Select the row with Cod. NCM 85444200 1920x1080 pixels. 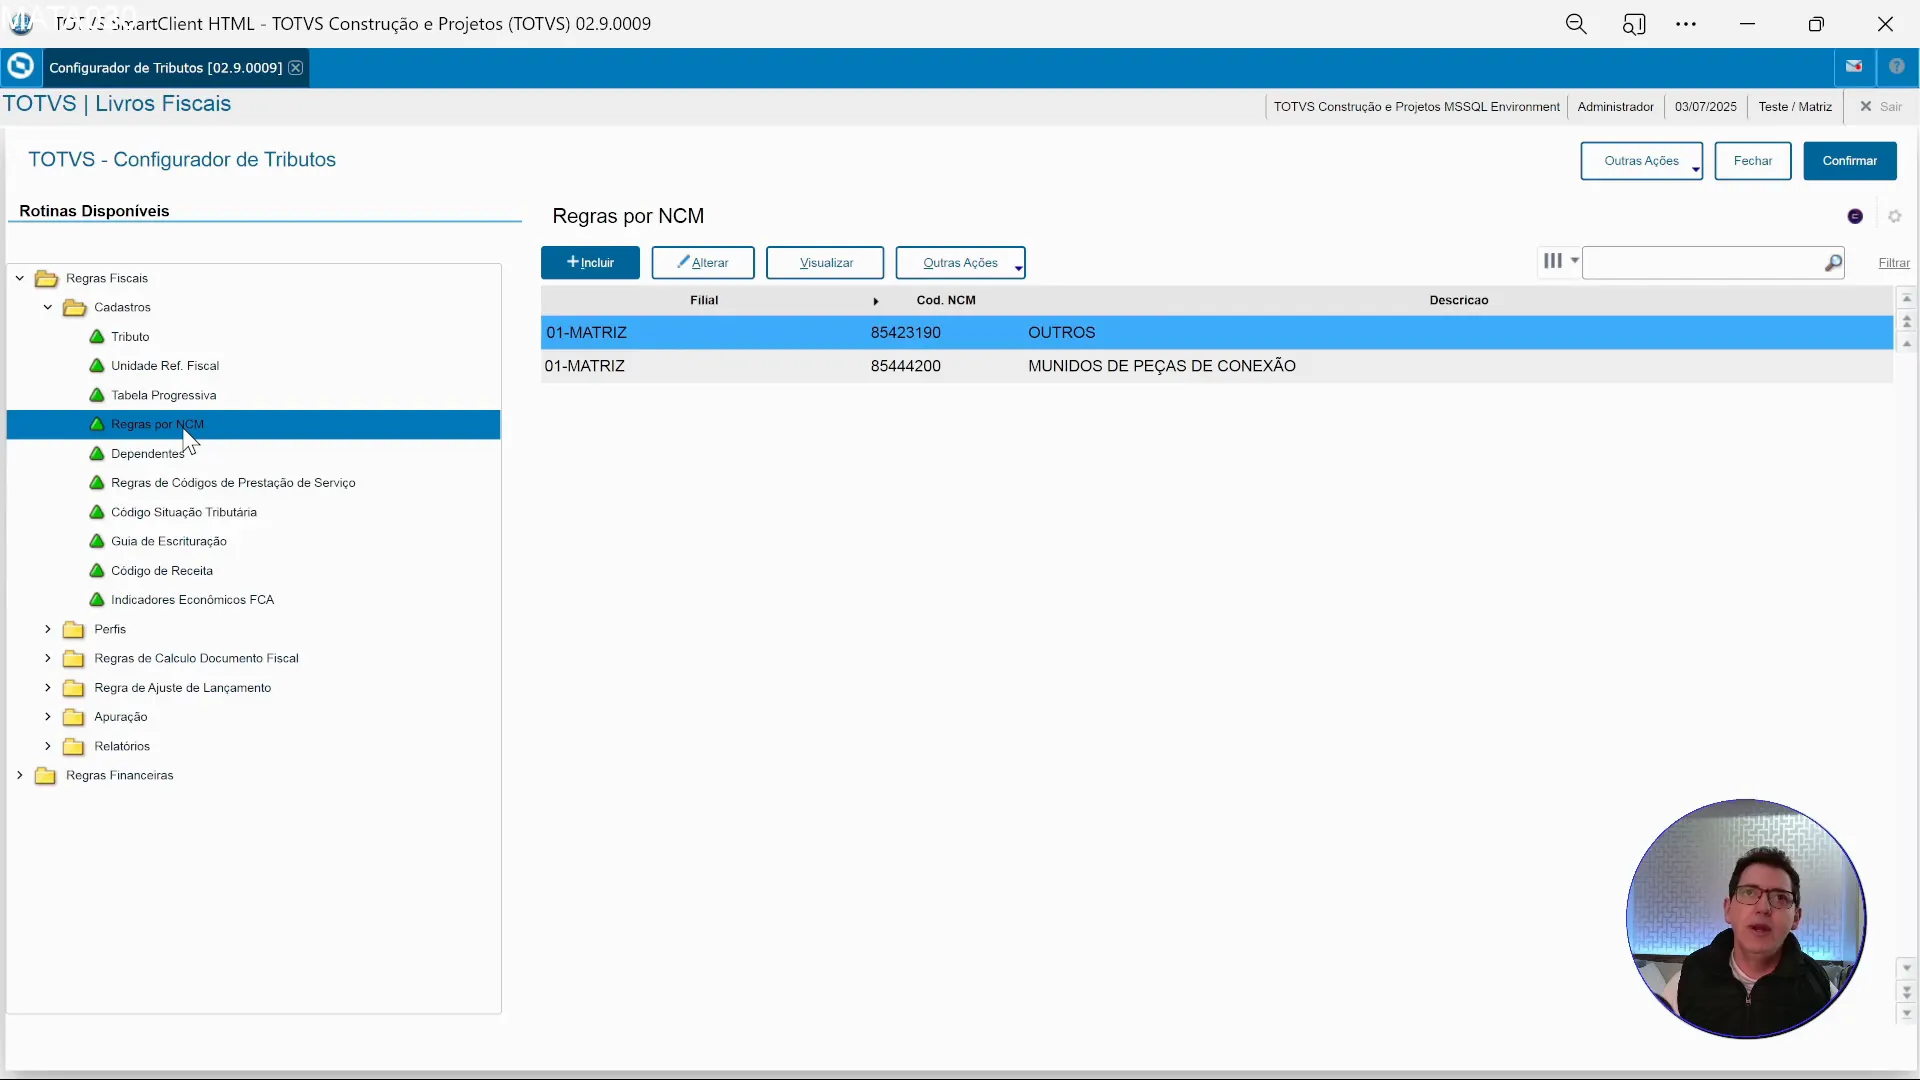905,366
